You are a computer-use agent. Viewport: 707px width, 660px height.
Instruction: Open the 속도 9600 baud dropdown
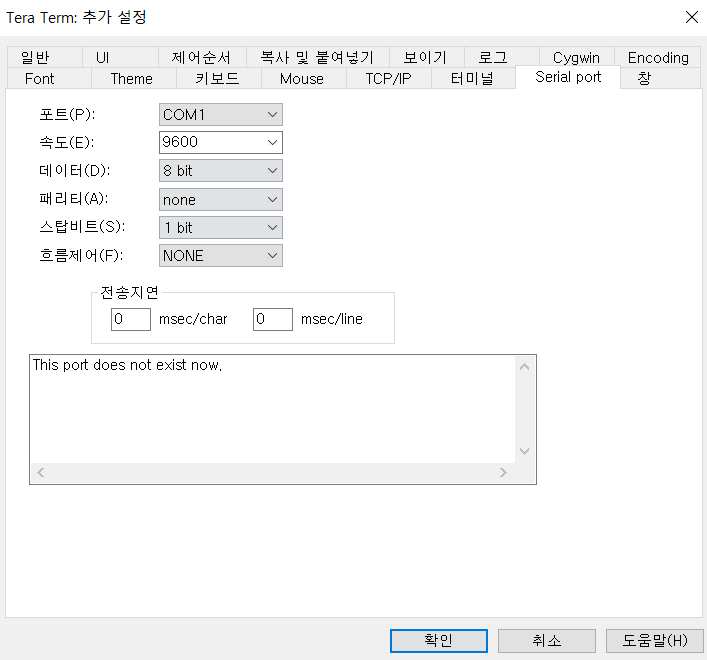tap(220, 142)
